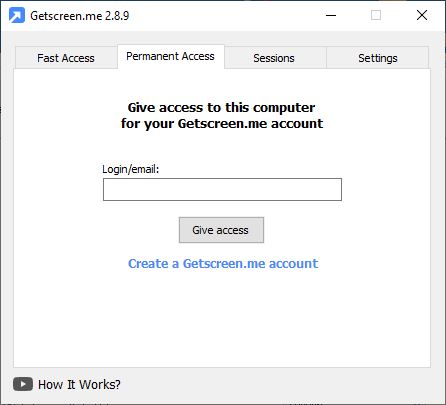Image resolution: width=446 pixels, height=405 pixels.
Task: Click the Getscreen.me arrow logo in title bar
Action: [x=17, y=15]
